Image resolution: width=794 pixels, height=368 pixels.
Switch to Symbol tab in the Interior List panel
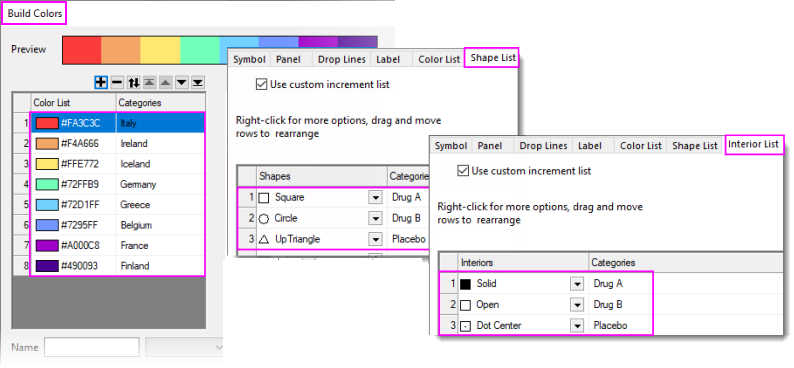click(x=451, y=146)
